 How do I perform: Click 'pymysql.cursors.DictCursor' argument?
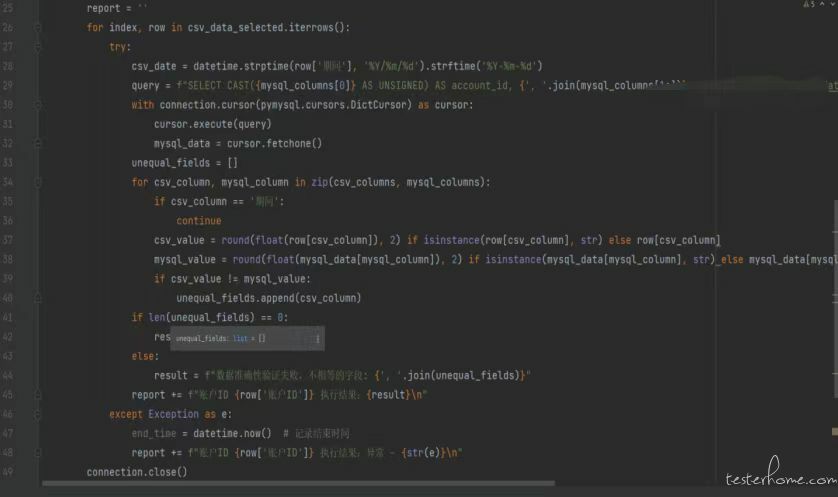(334, 105)
